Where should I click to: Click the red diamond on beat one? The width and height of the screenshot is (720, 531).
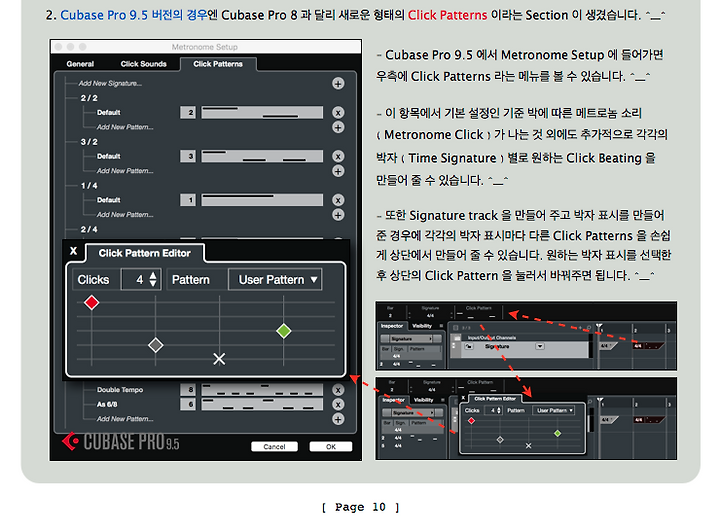(x=91, y=302)
